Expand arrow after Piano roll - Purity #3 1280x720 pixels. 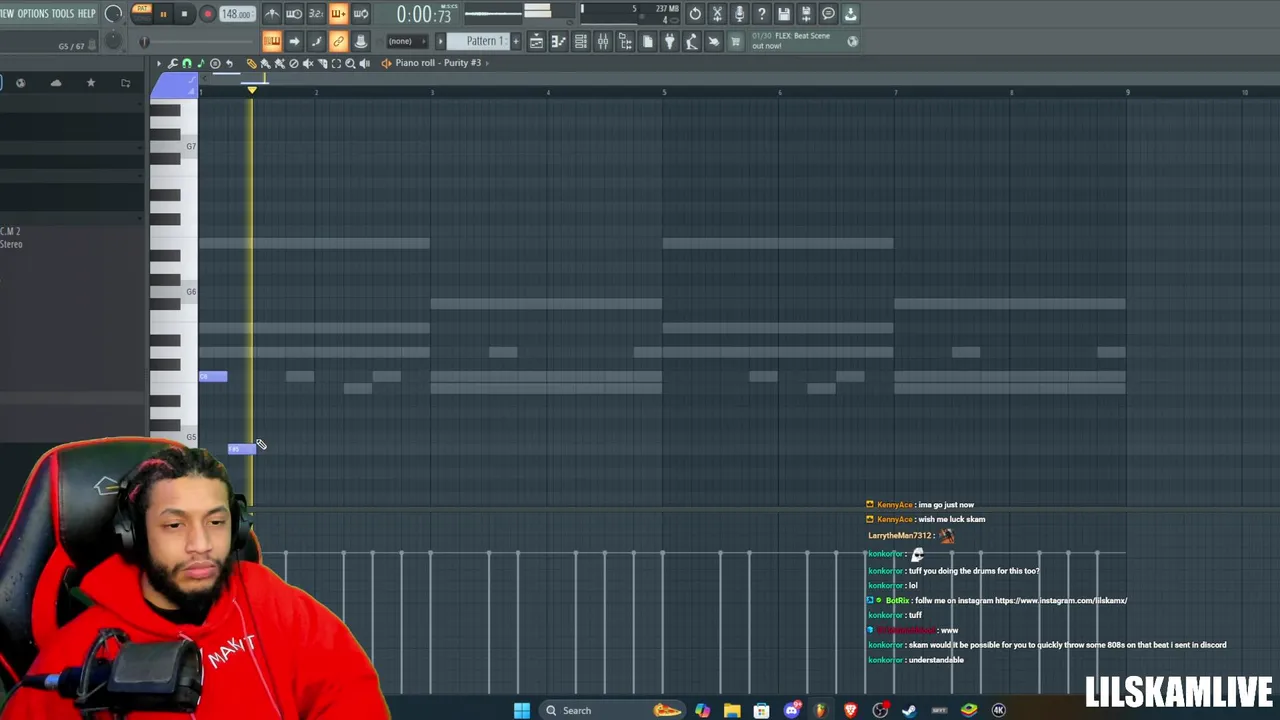[487, 63]
